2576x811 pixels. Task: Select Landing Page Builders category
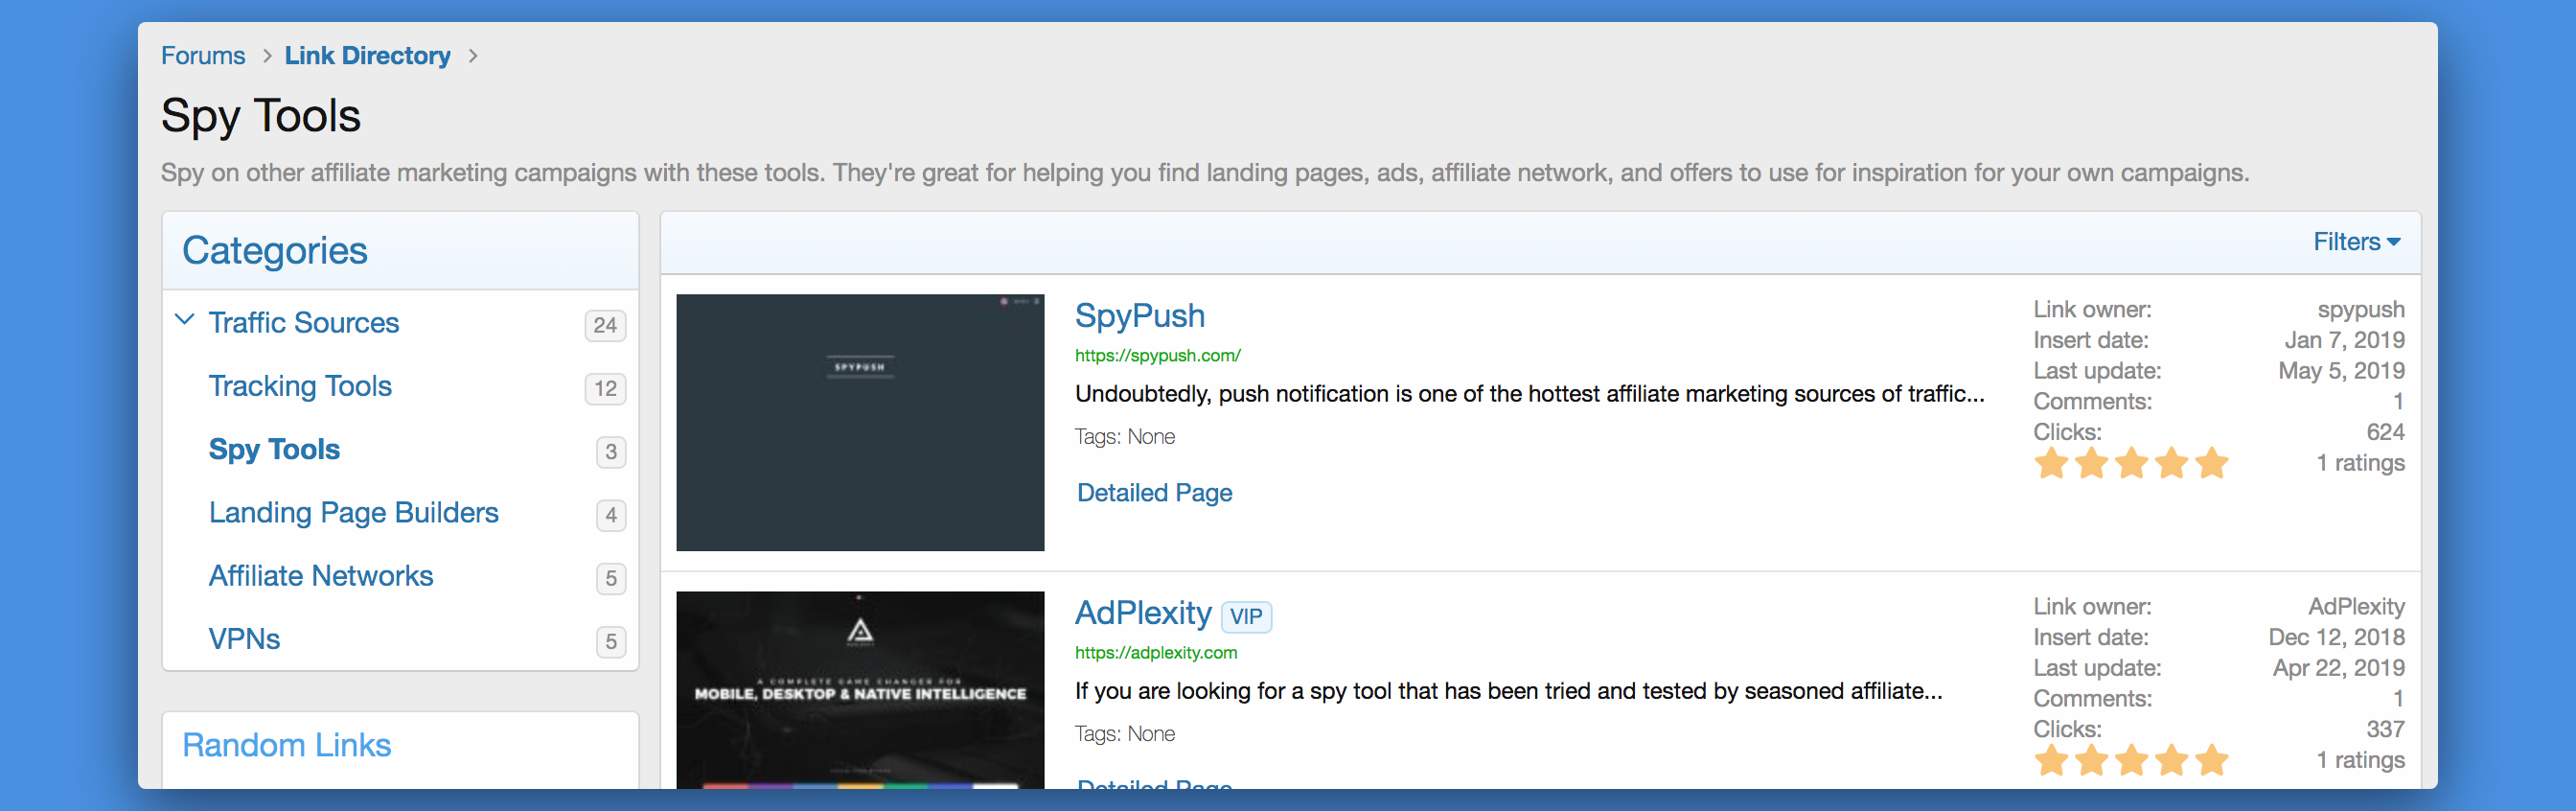[353, 513]
